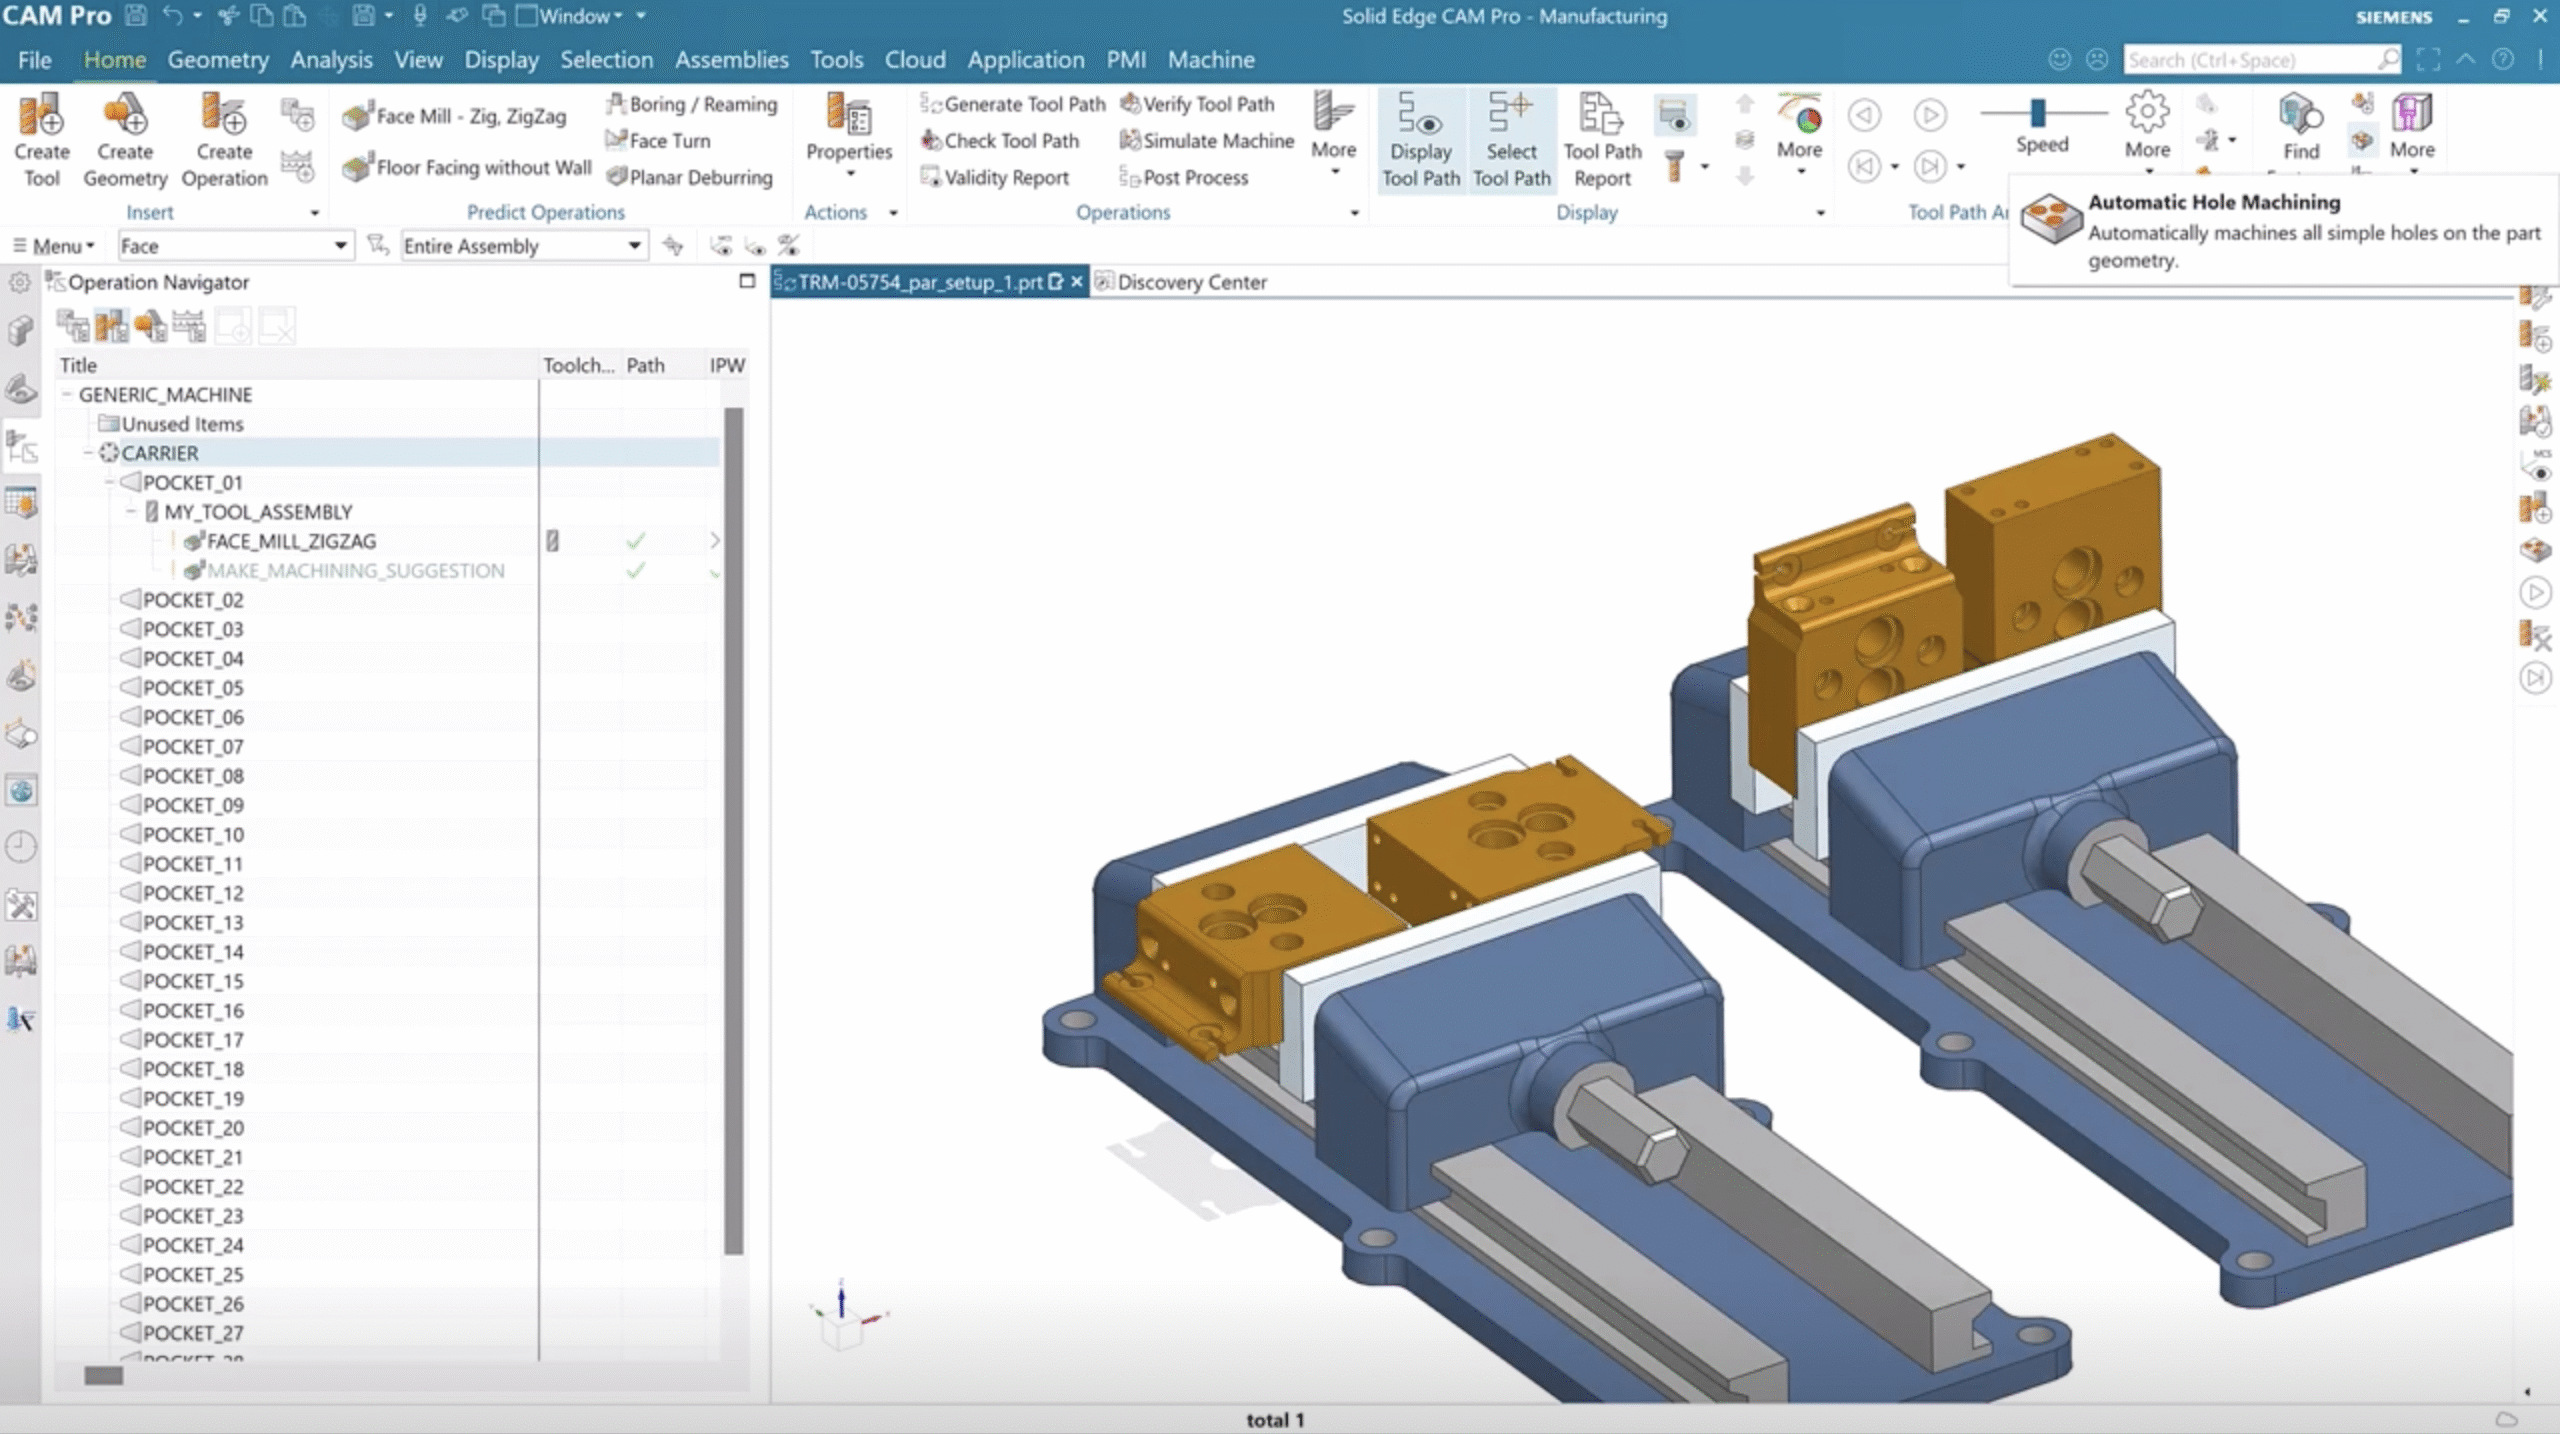Open the Discovery Center tab
This screenshot has height=1434, width=2560.
pos(1191,281)
